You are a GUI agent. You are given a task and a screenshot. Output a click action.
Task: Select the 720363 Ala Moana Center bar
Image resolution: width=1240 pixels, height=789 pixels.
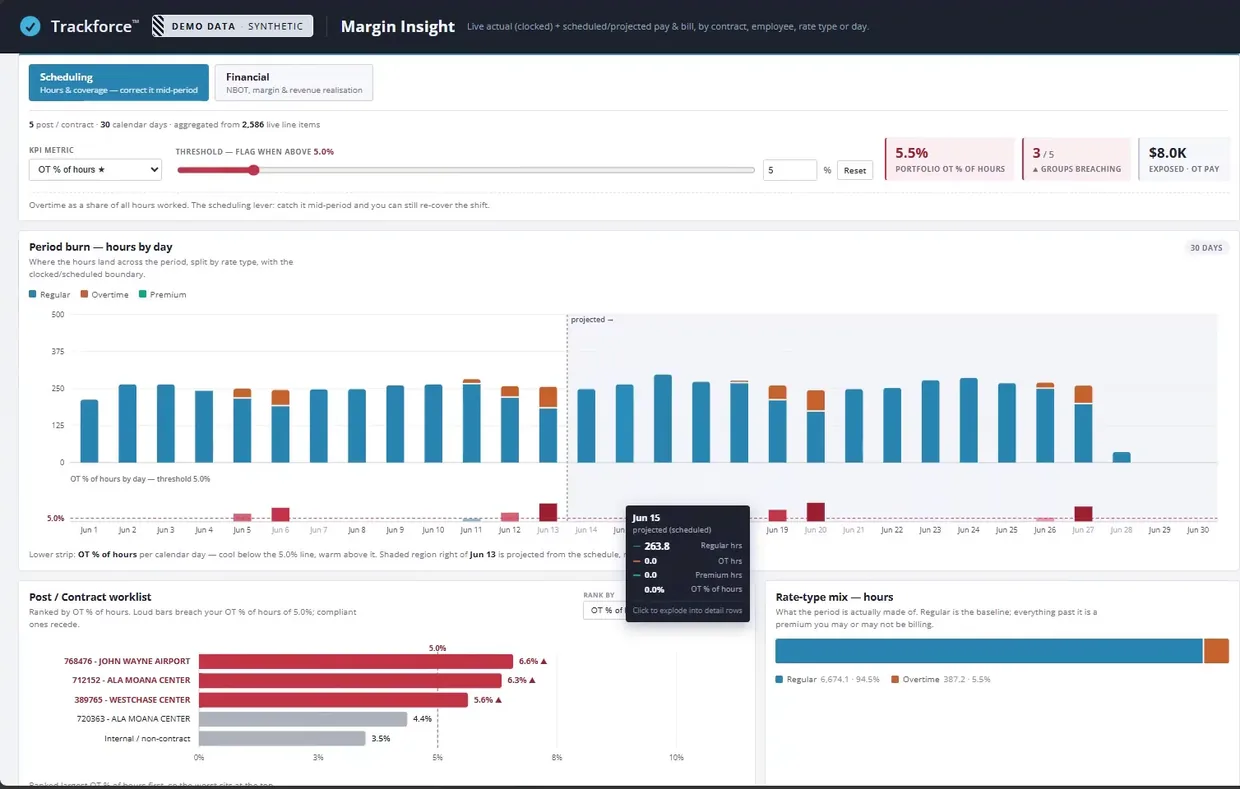(x=303, y=719)
